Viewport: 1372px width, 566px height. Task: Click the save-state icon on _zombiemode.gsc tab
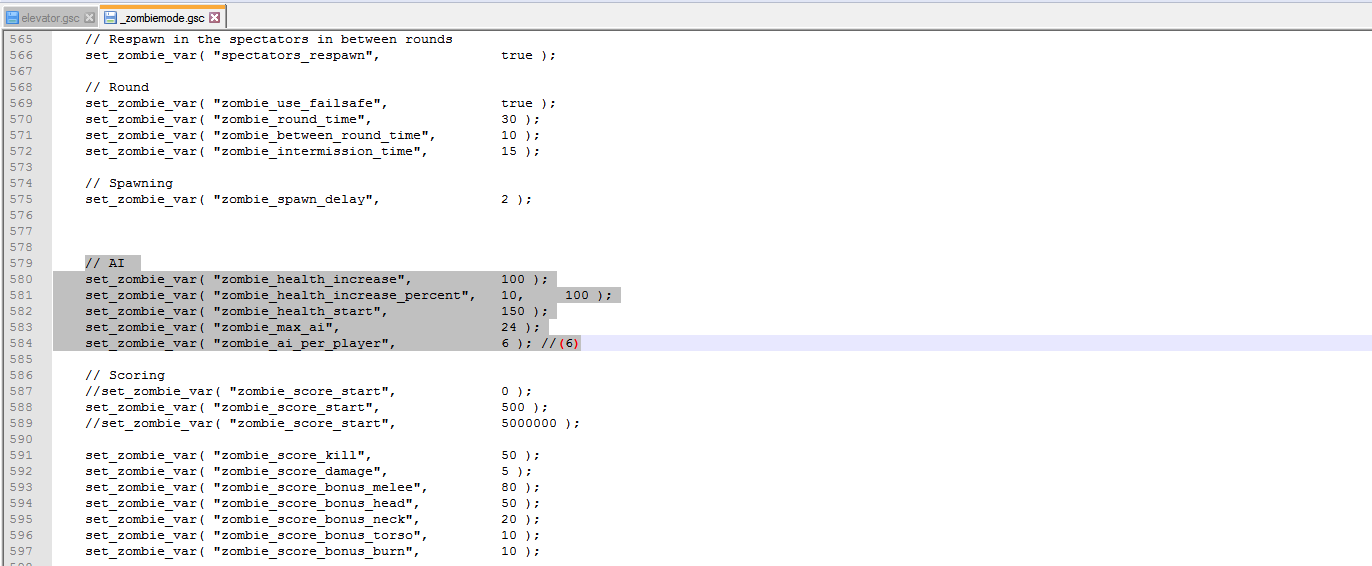(x=111, y=18)
